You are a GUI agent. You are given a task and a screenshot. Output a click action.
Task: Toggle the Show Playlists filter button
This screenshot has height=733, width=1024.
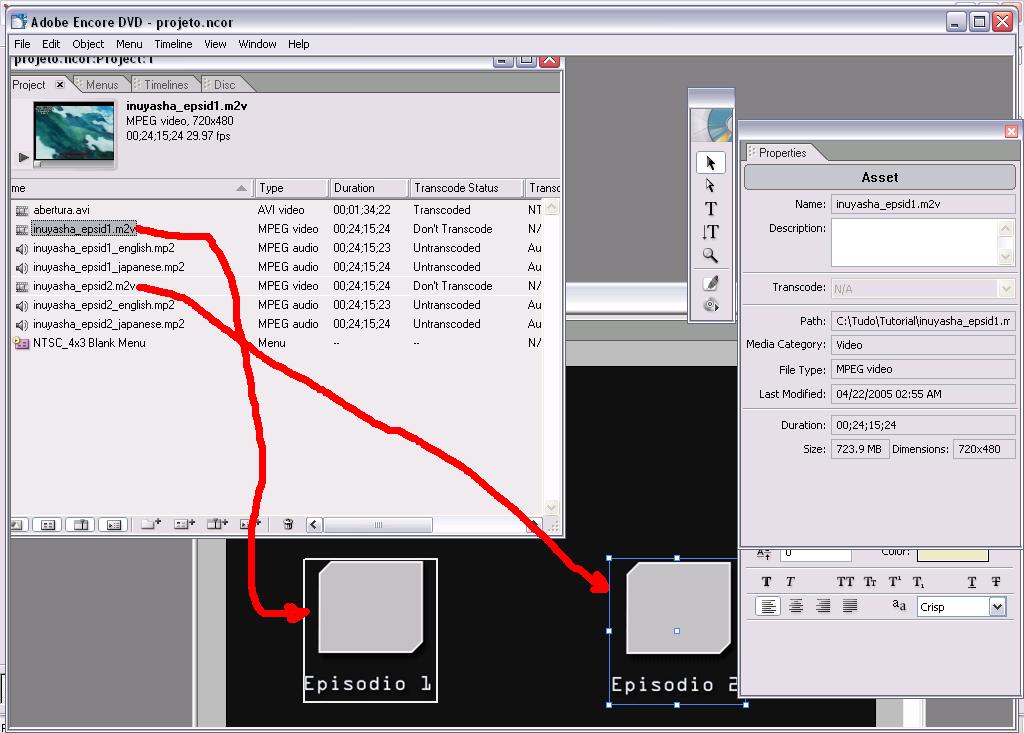point(114,525)
